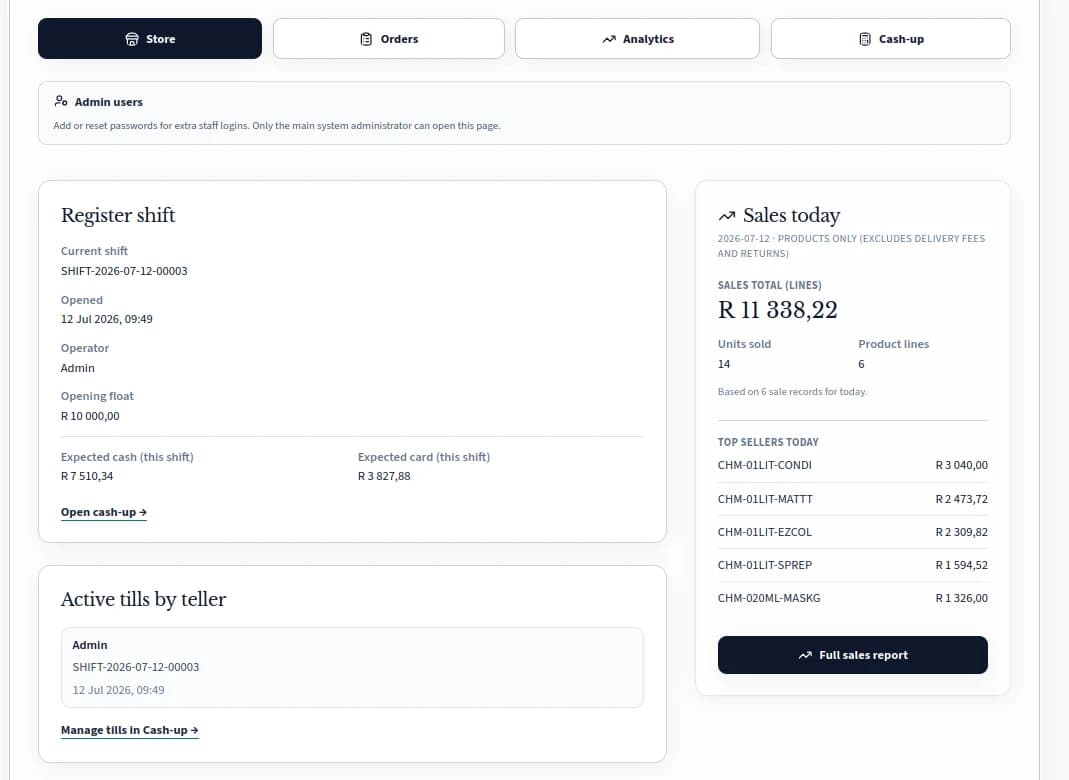Open the Full sales report
Screen dimensions: 1069x780
[x=853, y=655]
